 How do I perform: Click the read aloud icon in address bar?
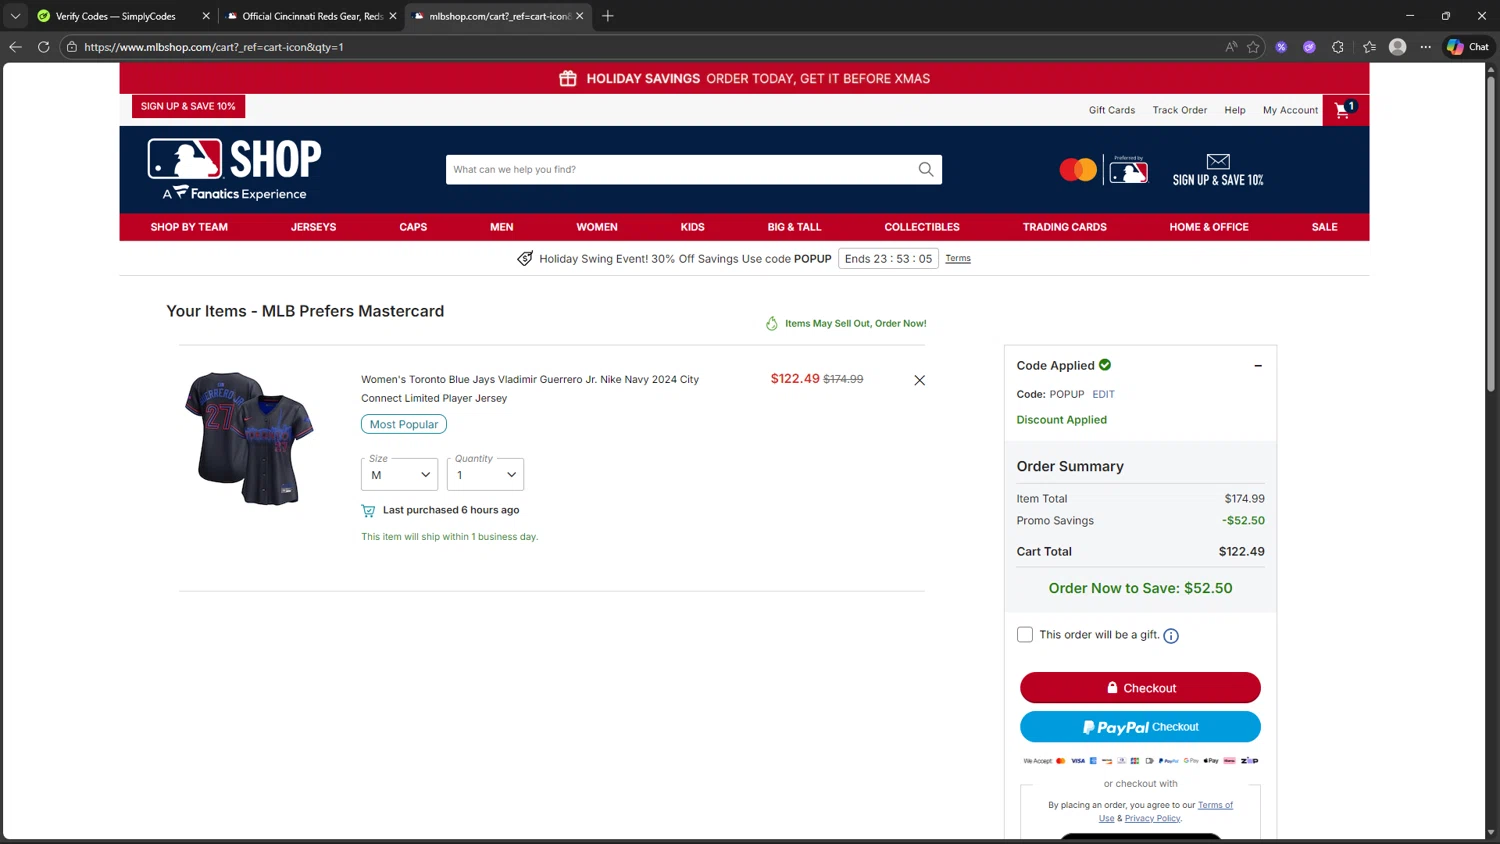tap(1231, 47)
